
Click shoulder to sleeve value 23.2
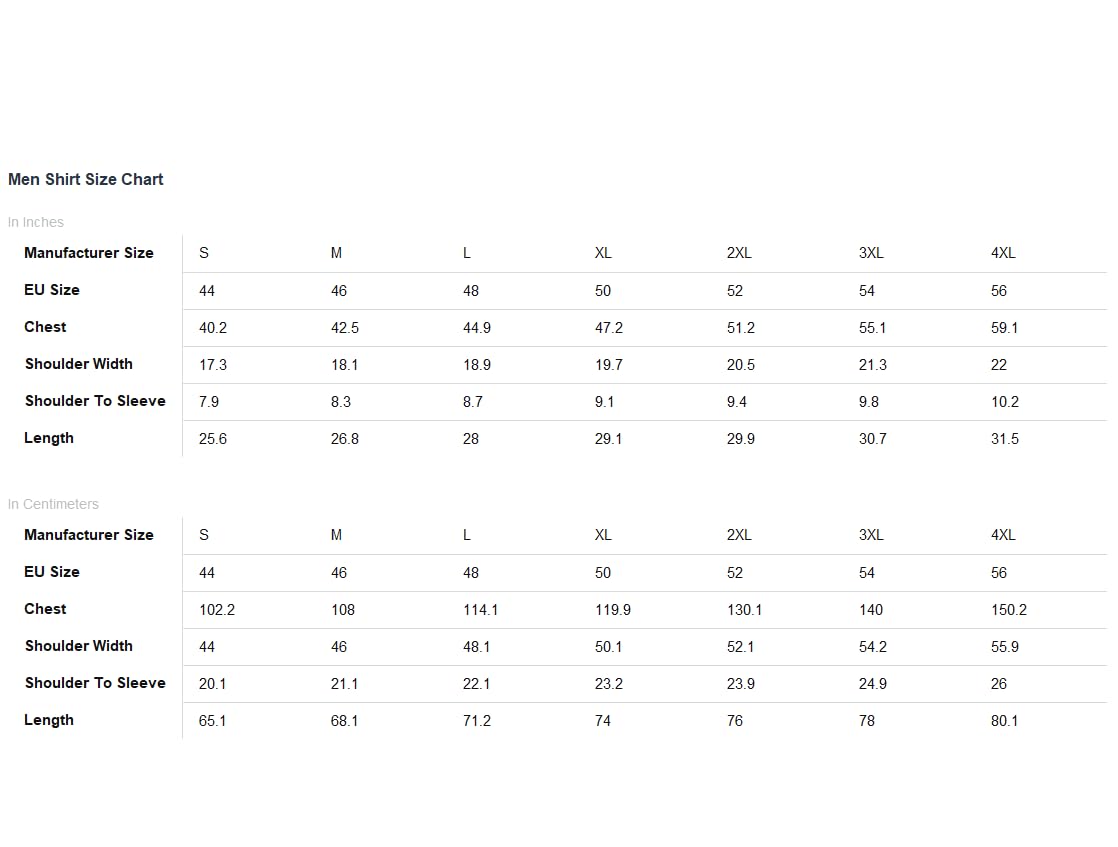609,684
